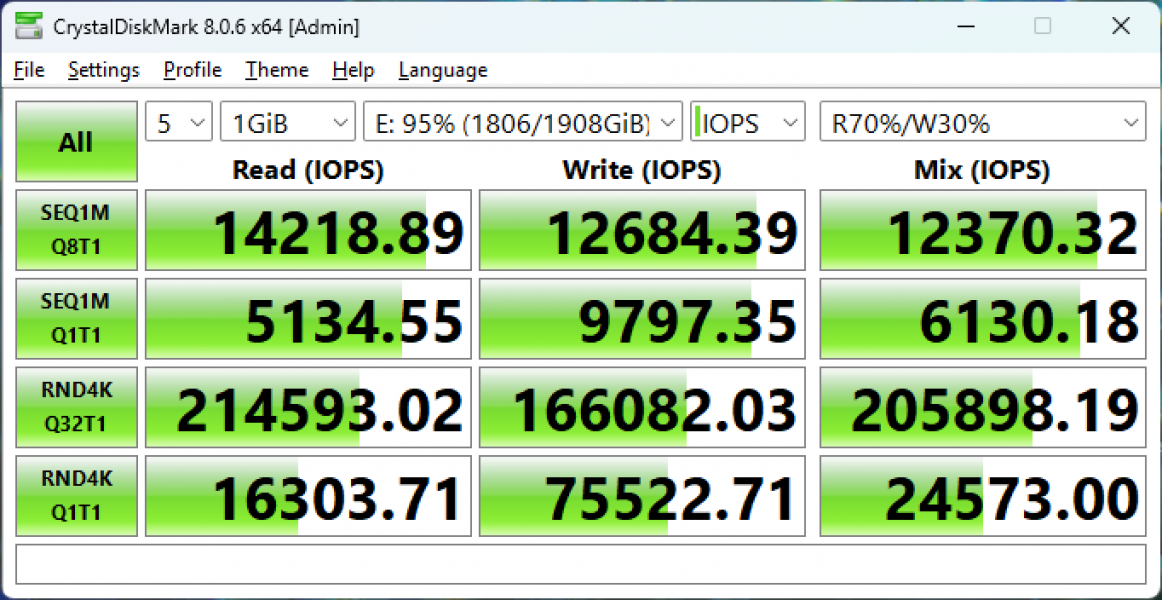The image size is (1162, 600).
Task: Click the SEQ1M Q1T1 write value 9797.35
Action: [x=642, y=319]
